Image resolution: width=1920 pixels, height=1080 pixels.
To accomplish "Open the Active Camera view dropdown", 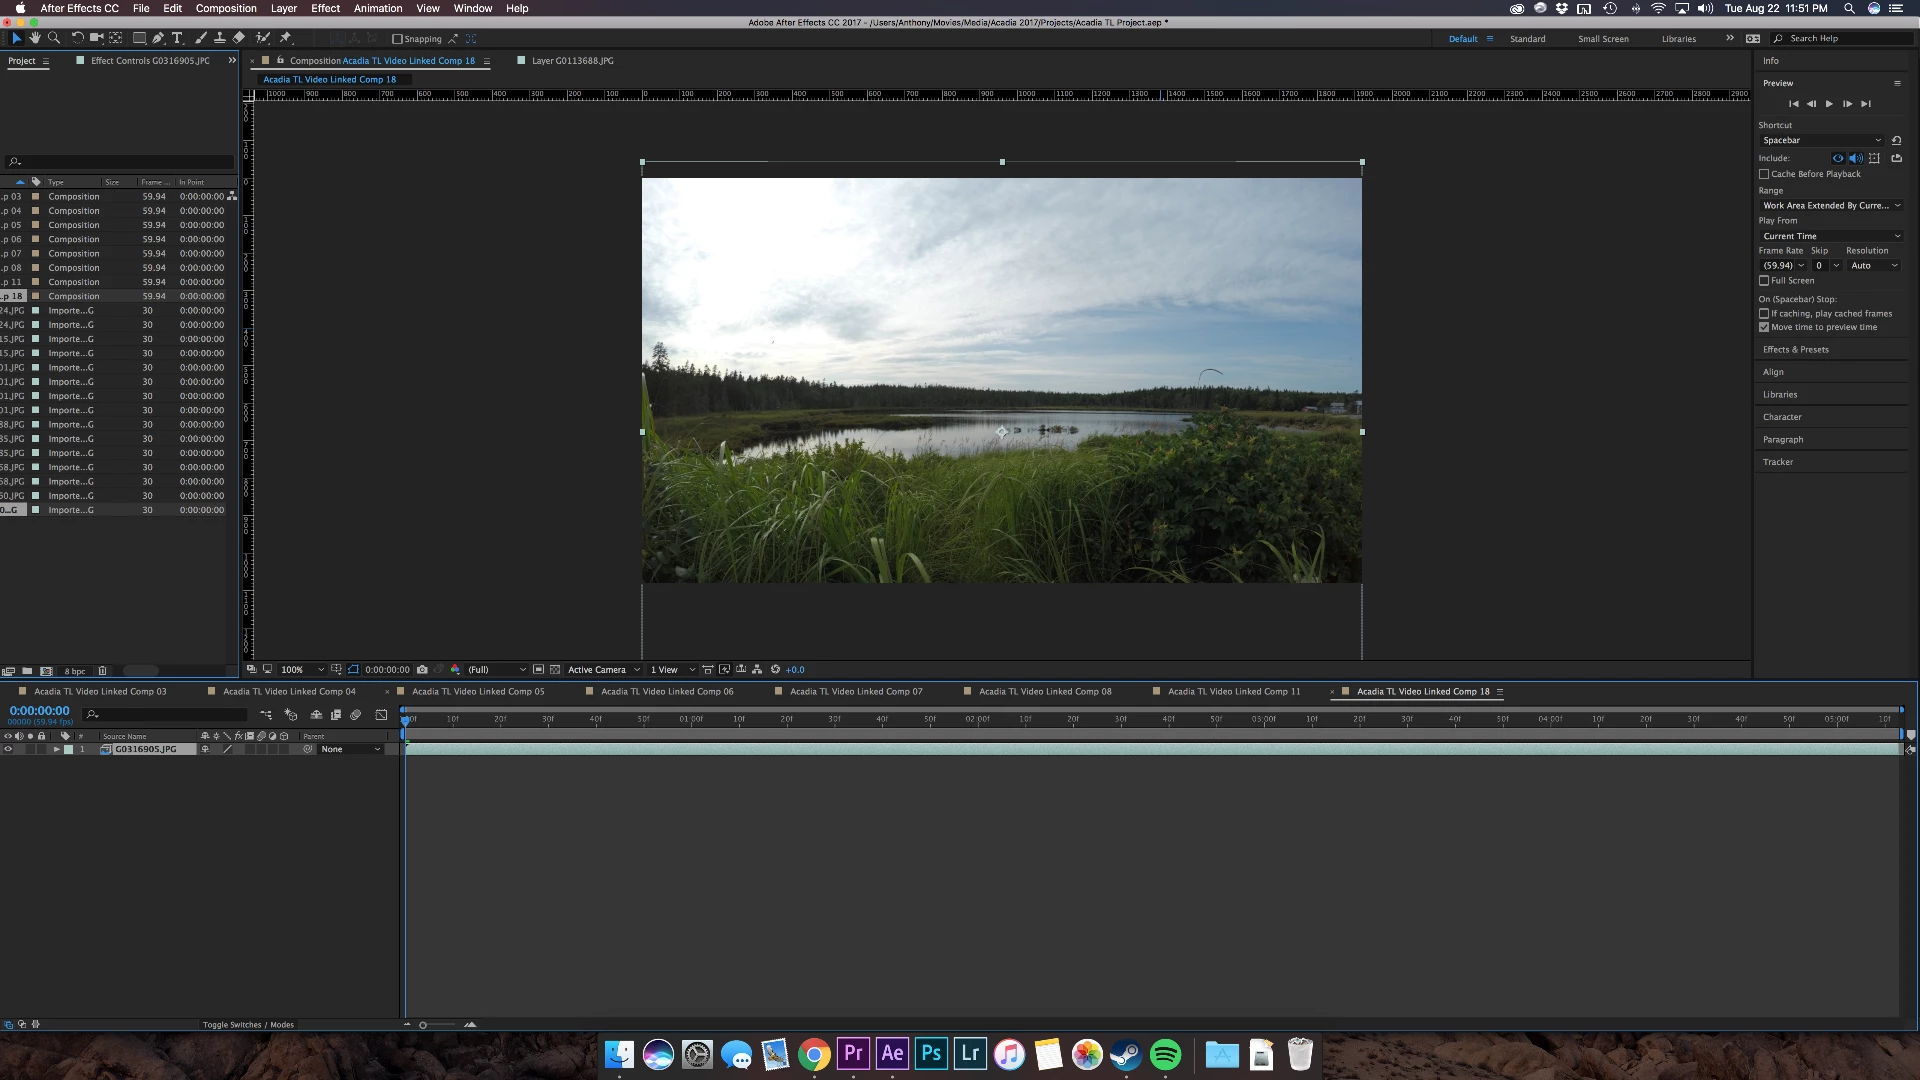I will pos(603,670).
